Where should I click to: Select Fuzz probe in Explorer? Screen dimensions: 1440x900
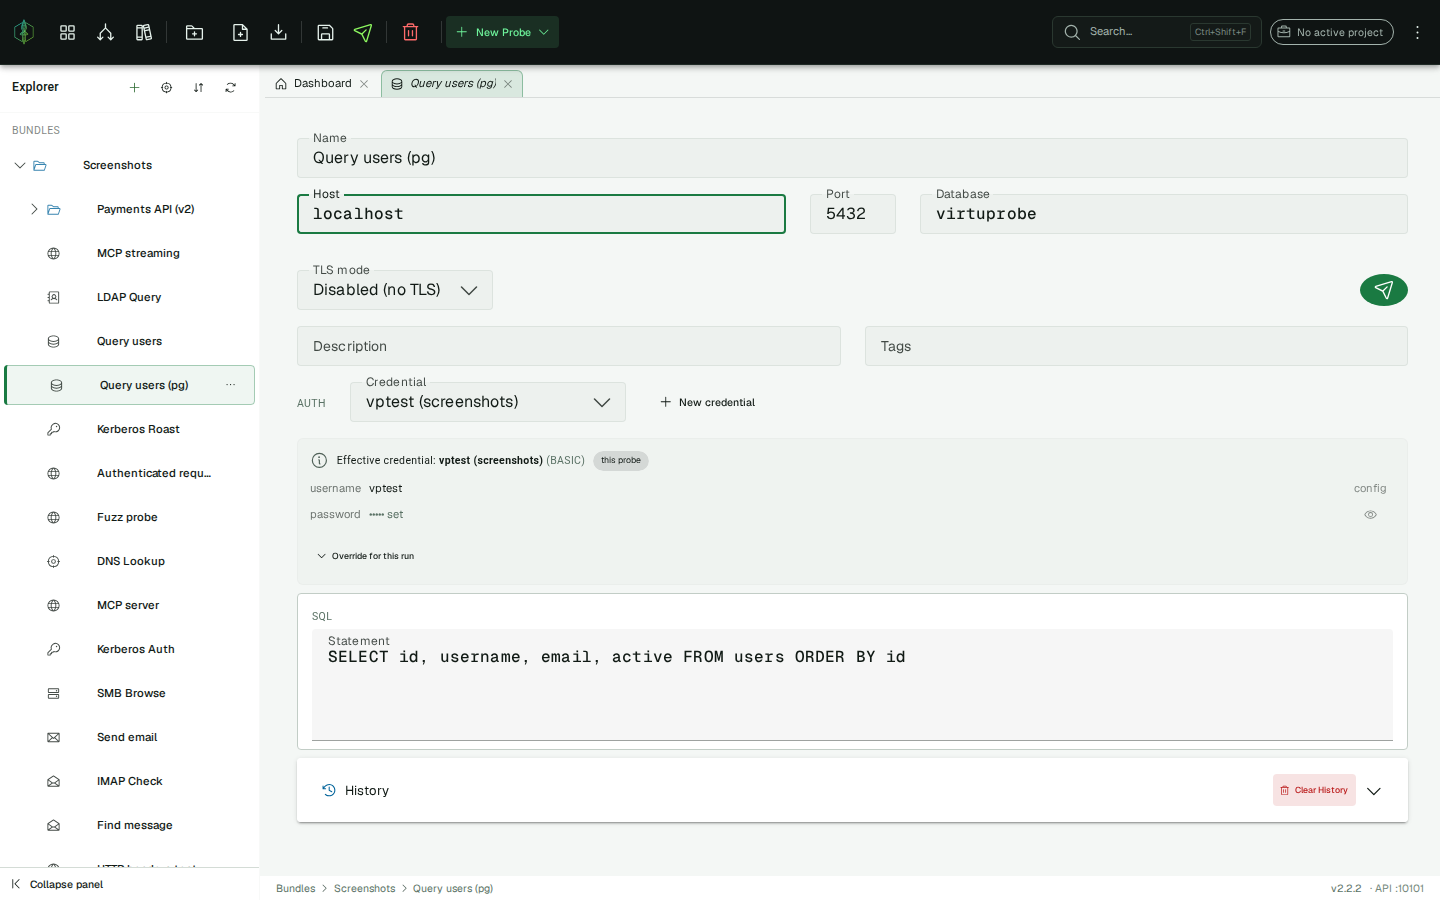130,517
